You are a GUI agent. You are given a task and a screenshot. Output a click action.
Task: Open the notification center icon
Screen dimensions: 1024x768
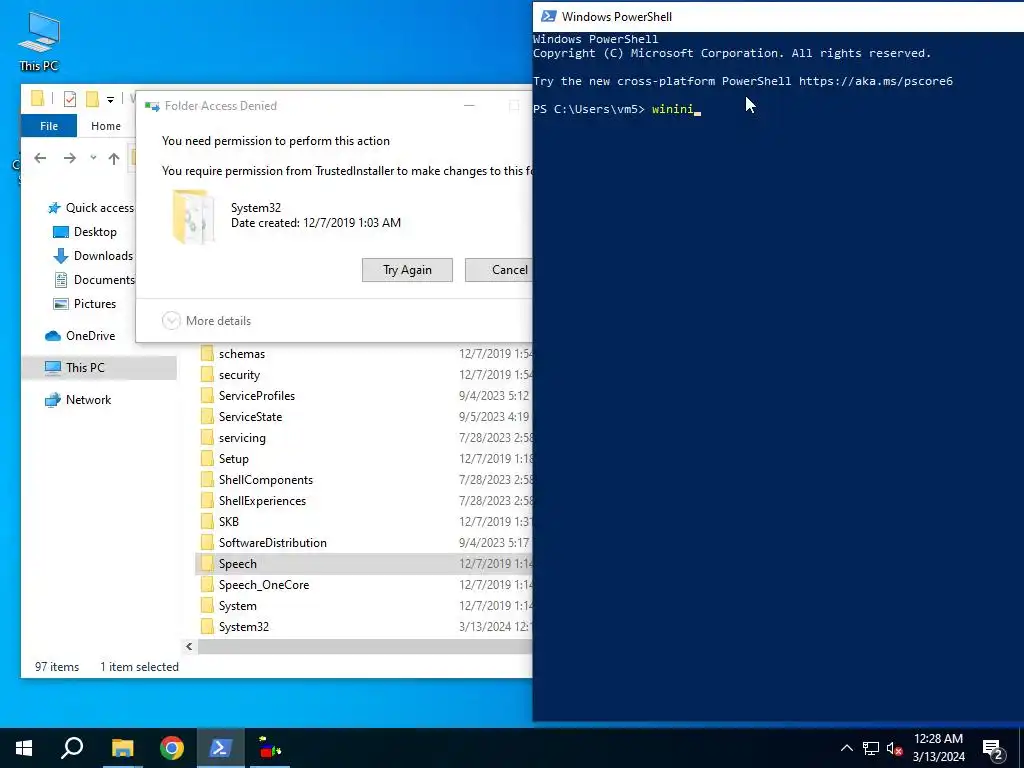coord(993,748)
